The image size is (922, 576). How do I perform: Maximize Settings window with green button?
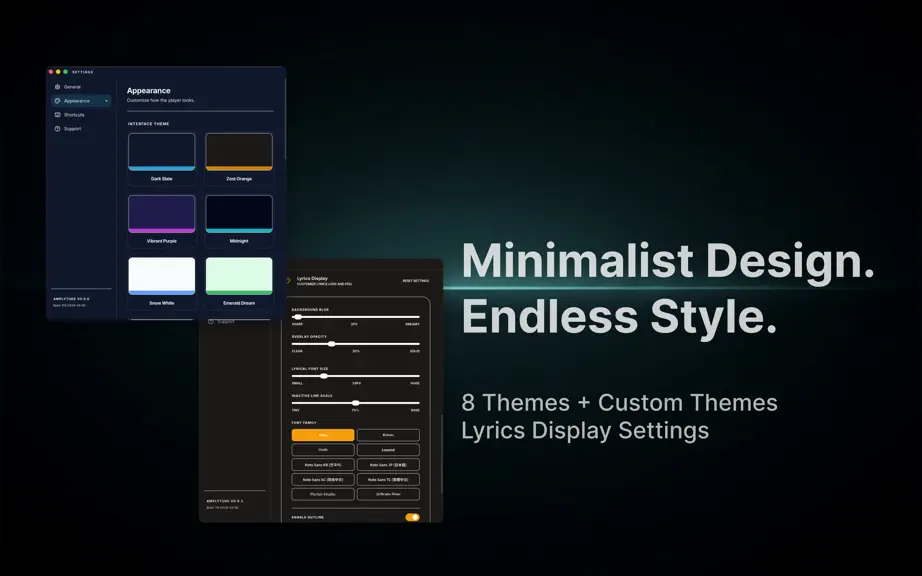pyautogui.click(x=65, y=72)
